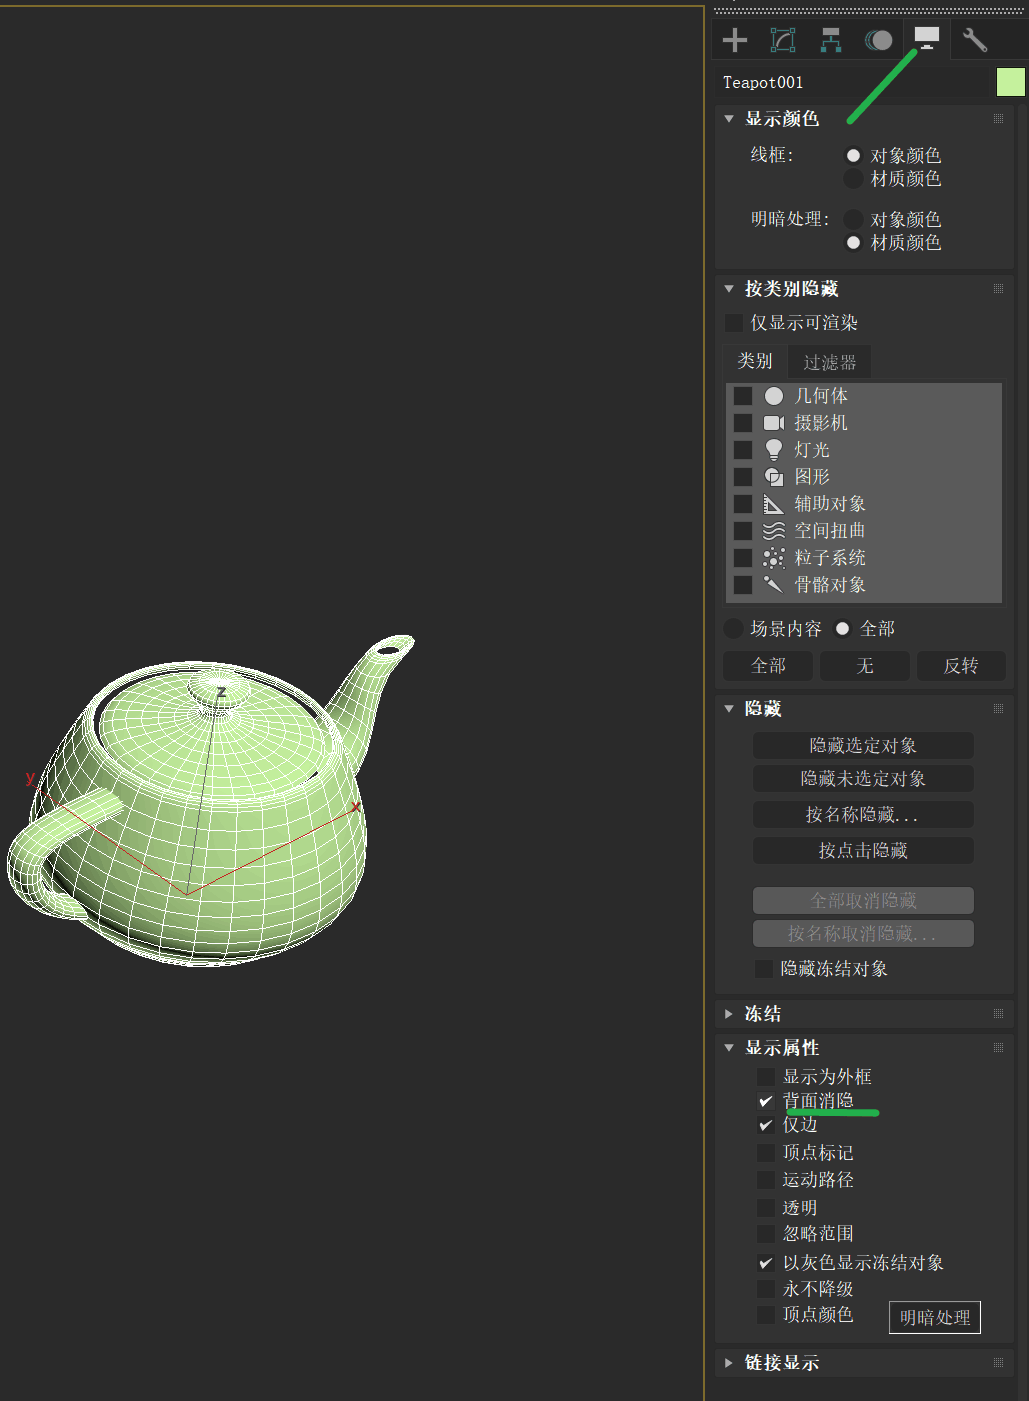1029x1401 pixels.
Task: Enable 永不降级 checkbox
Action: pos(766,1289)
